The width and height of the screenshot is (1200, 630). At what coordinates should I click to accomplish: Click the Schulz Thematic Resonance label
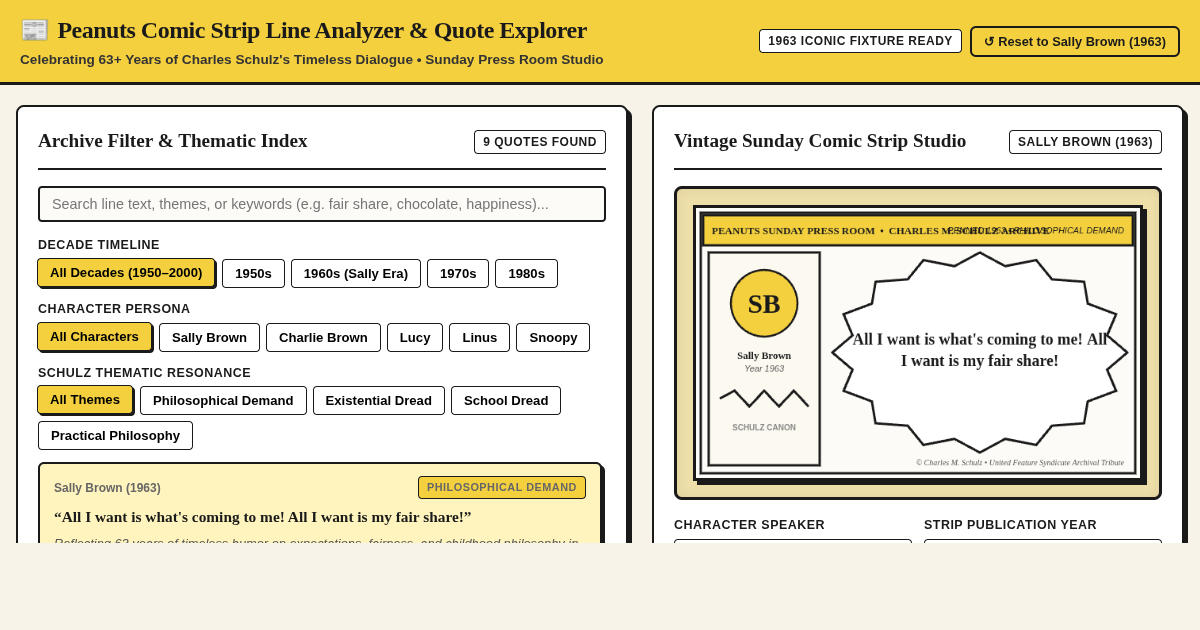coord(145,373)
